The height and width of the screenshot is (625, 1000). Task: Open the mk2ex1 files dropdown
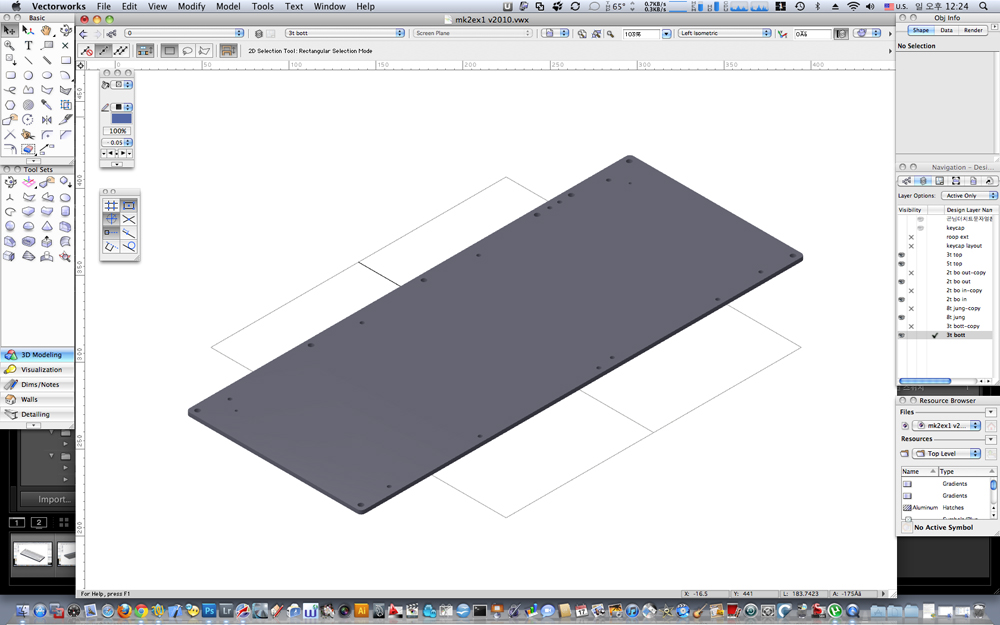[946, 425]
